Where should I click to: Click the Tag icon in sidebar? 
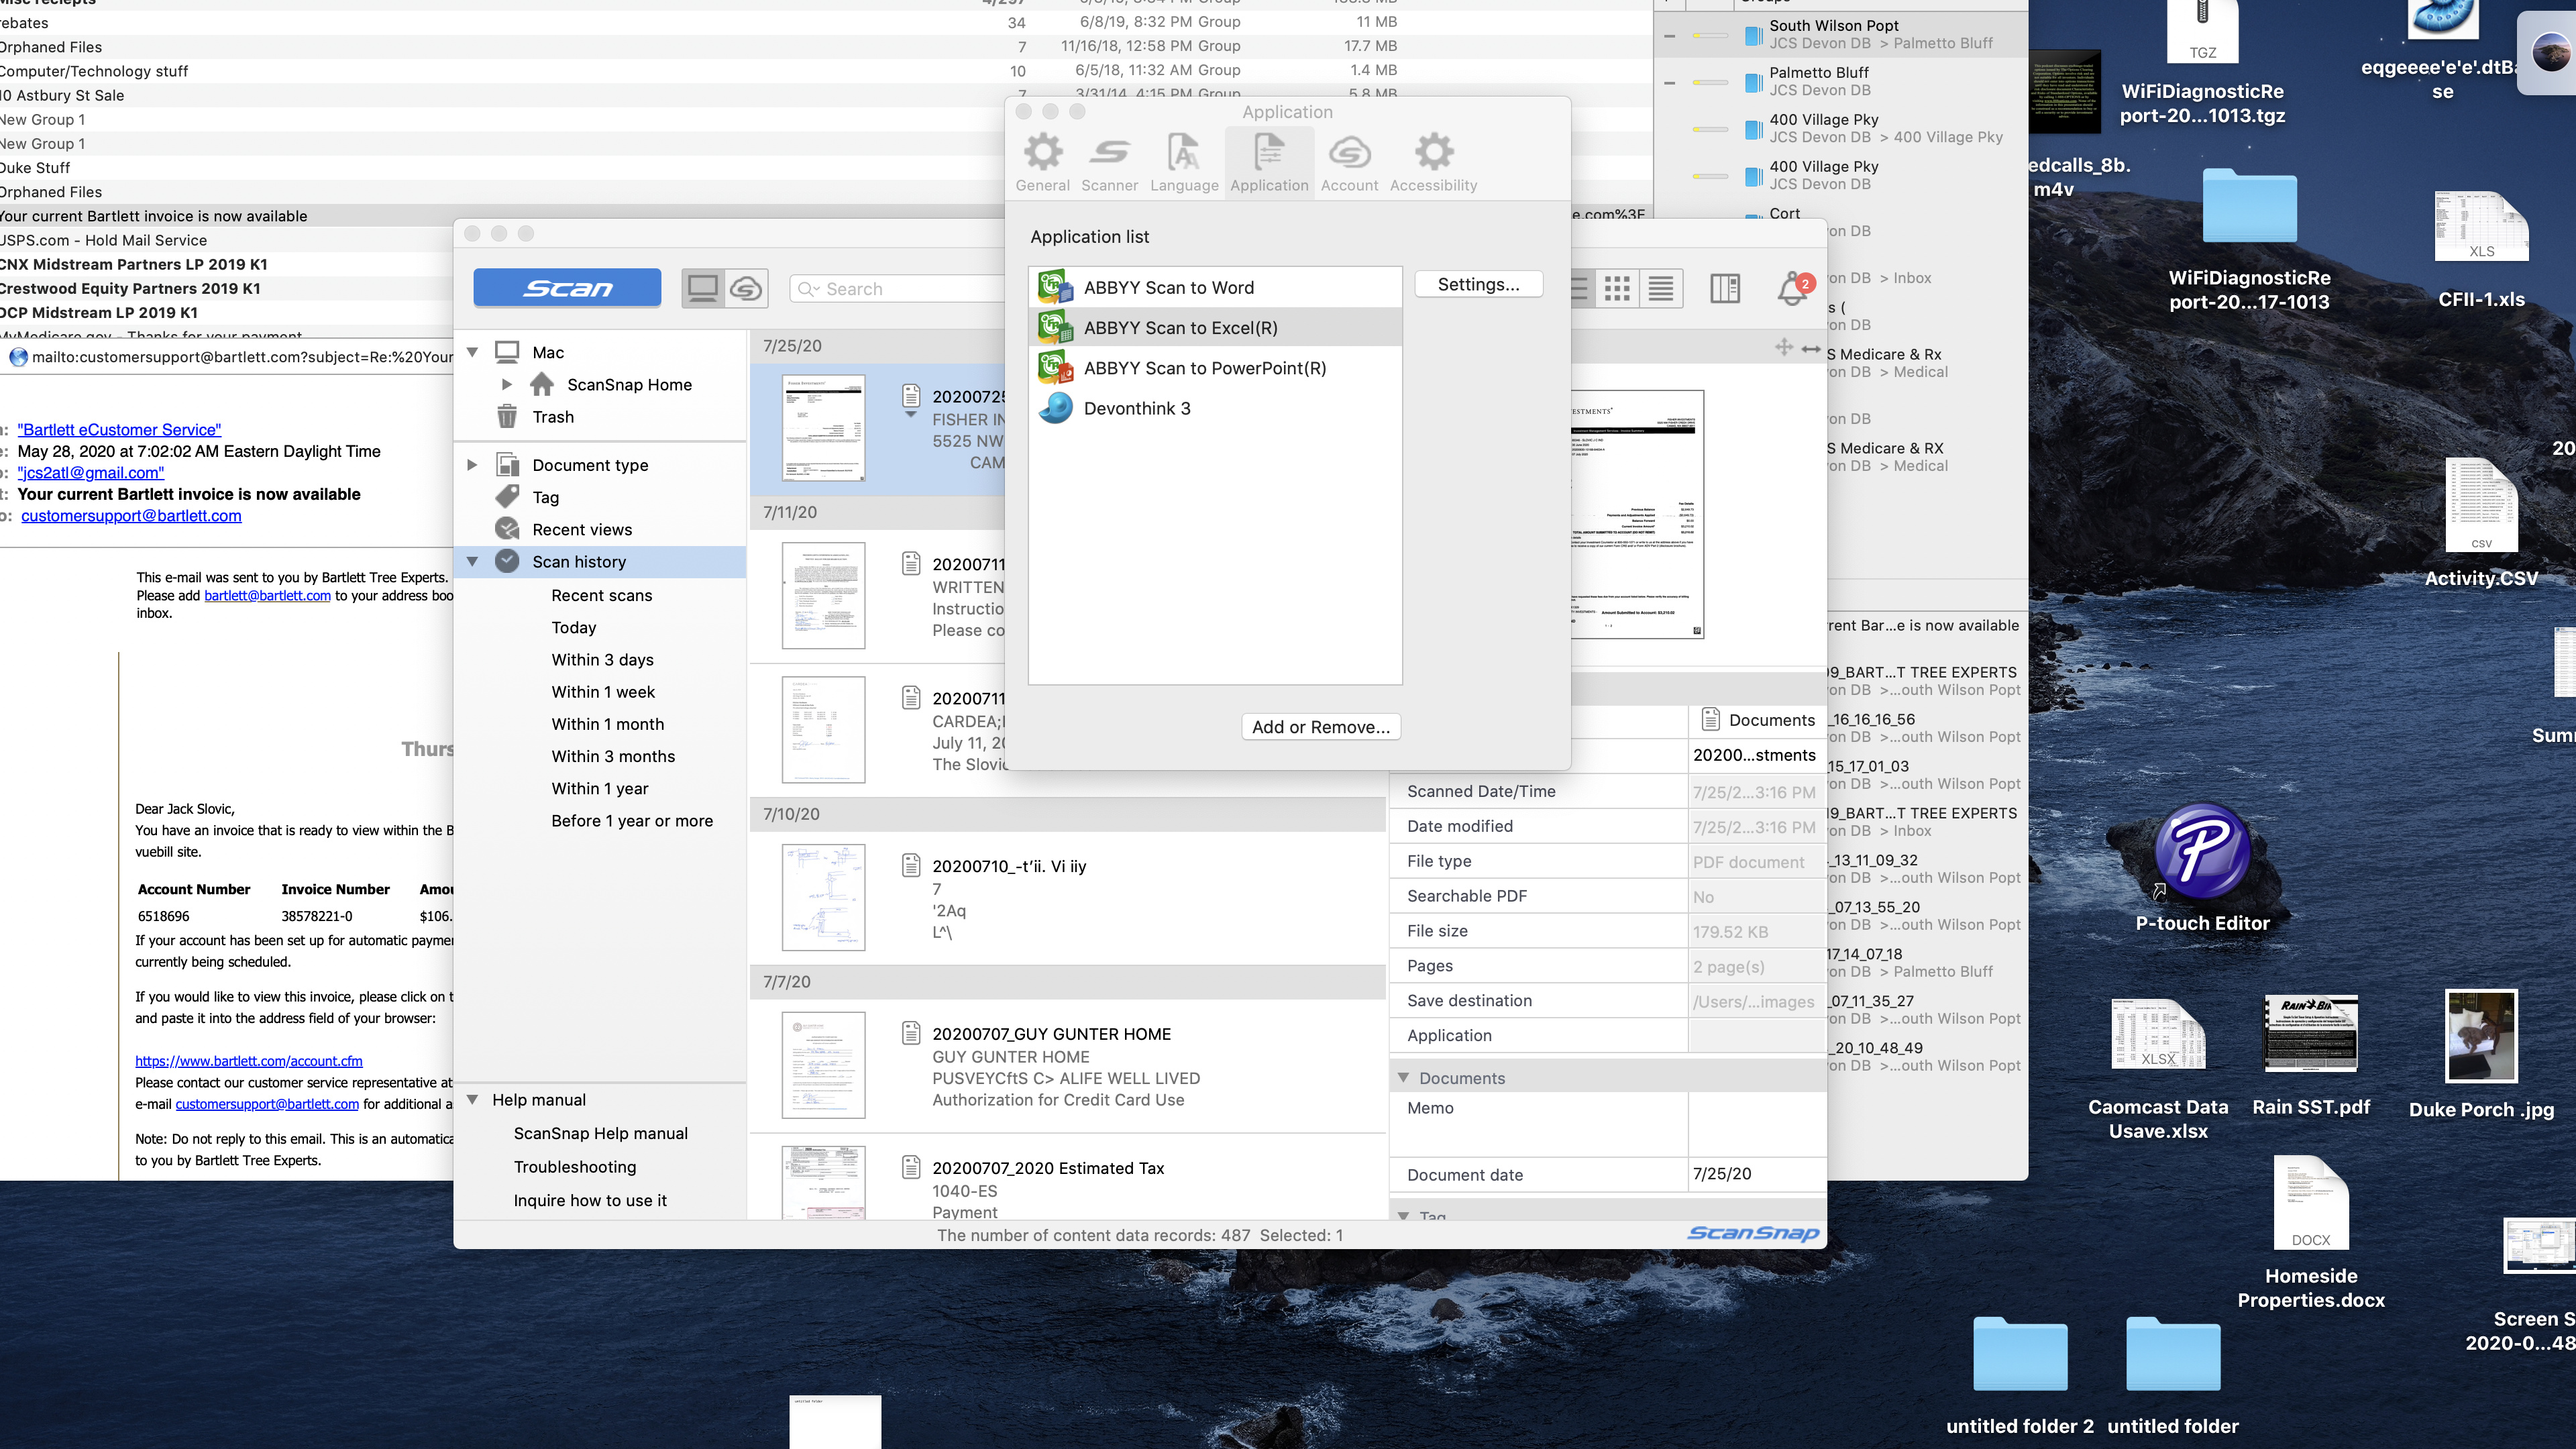point(507,497)
